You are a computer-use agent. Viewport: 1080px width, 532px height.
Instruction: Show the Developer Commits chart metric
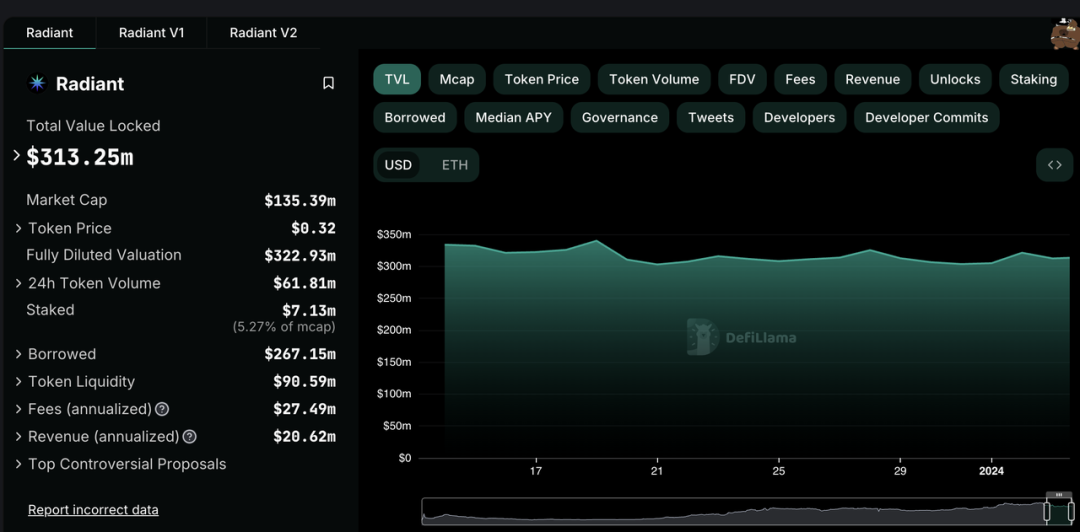926,117
